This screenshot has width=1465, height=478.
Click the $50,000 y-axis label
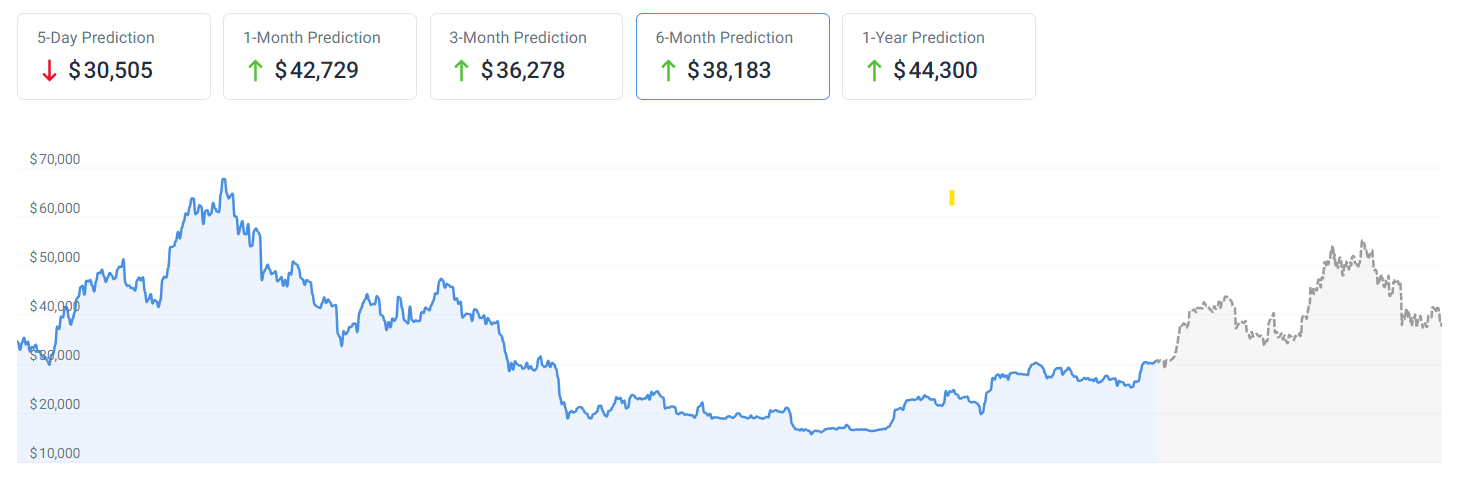[55, 257]
